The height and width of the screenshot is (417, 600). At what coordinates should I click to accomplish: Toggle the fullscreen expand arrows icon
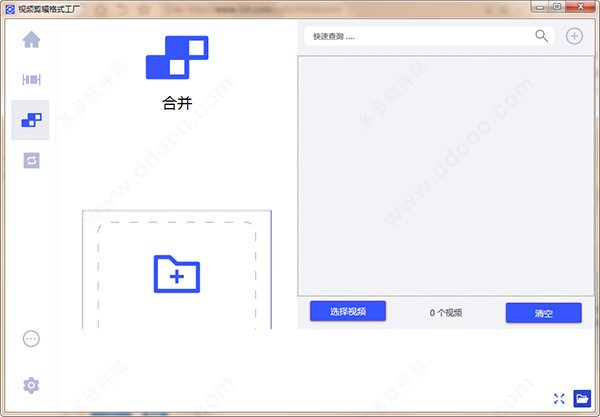pyautogui.click(x=559, y=399)
